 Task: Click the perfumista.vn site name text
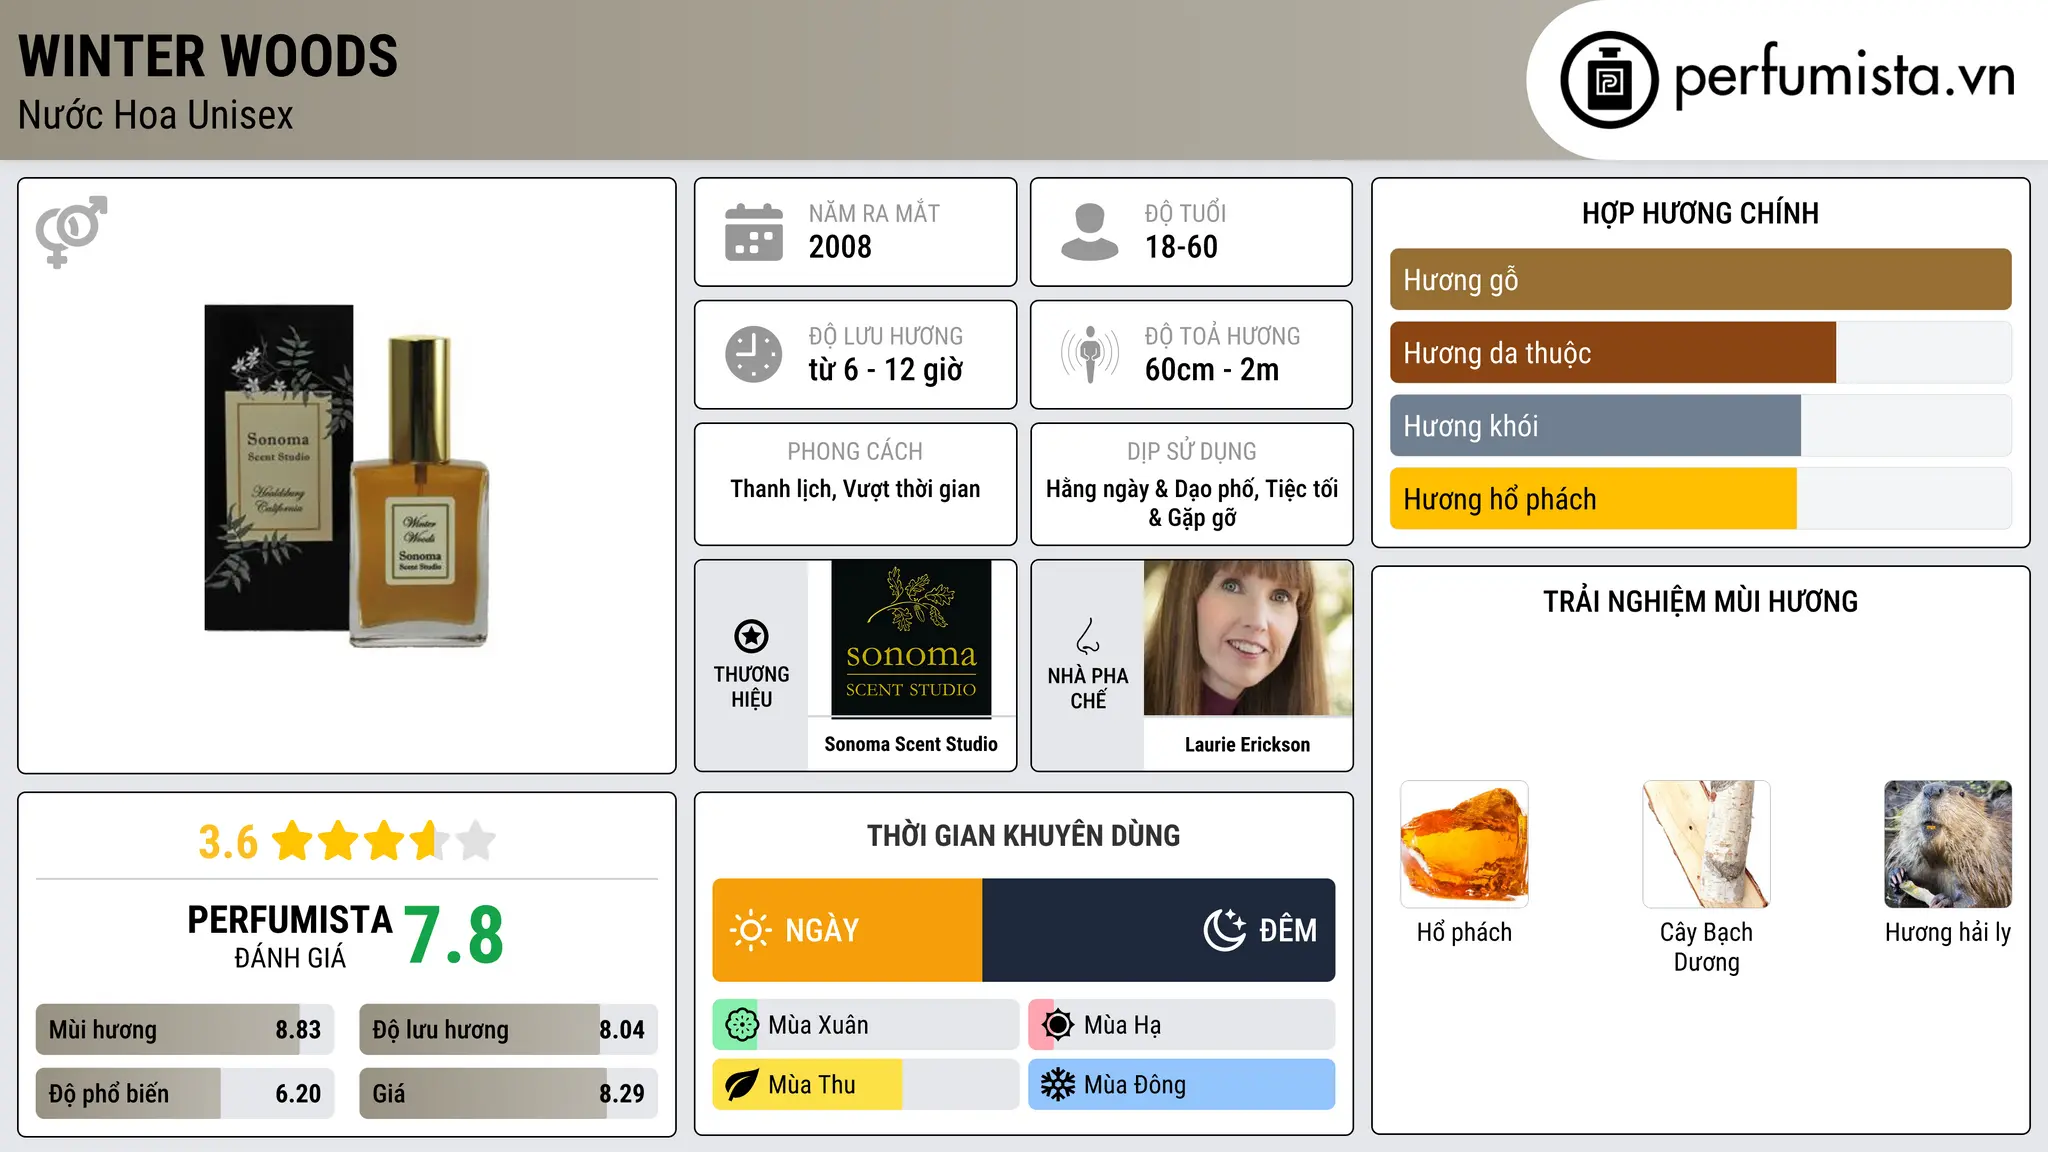[1844, 74]
